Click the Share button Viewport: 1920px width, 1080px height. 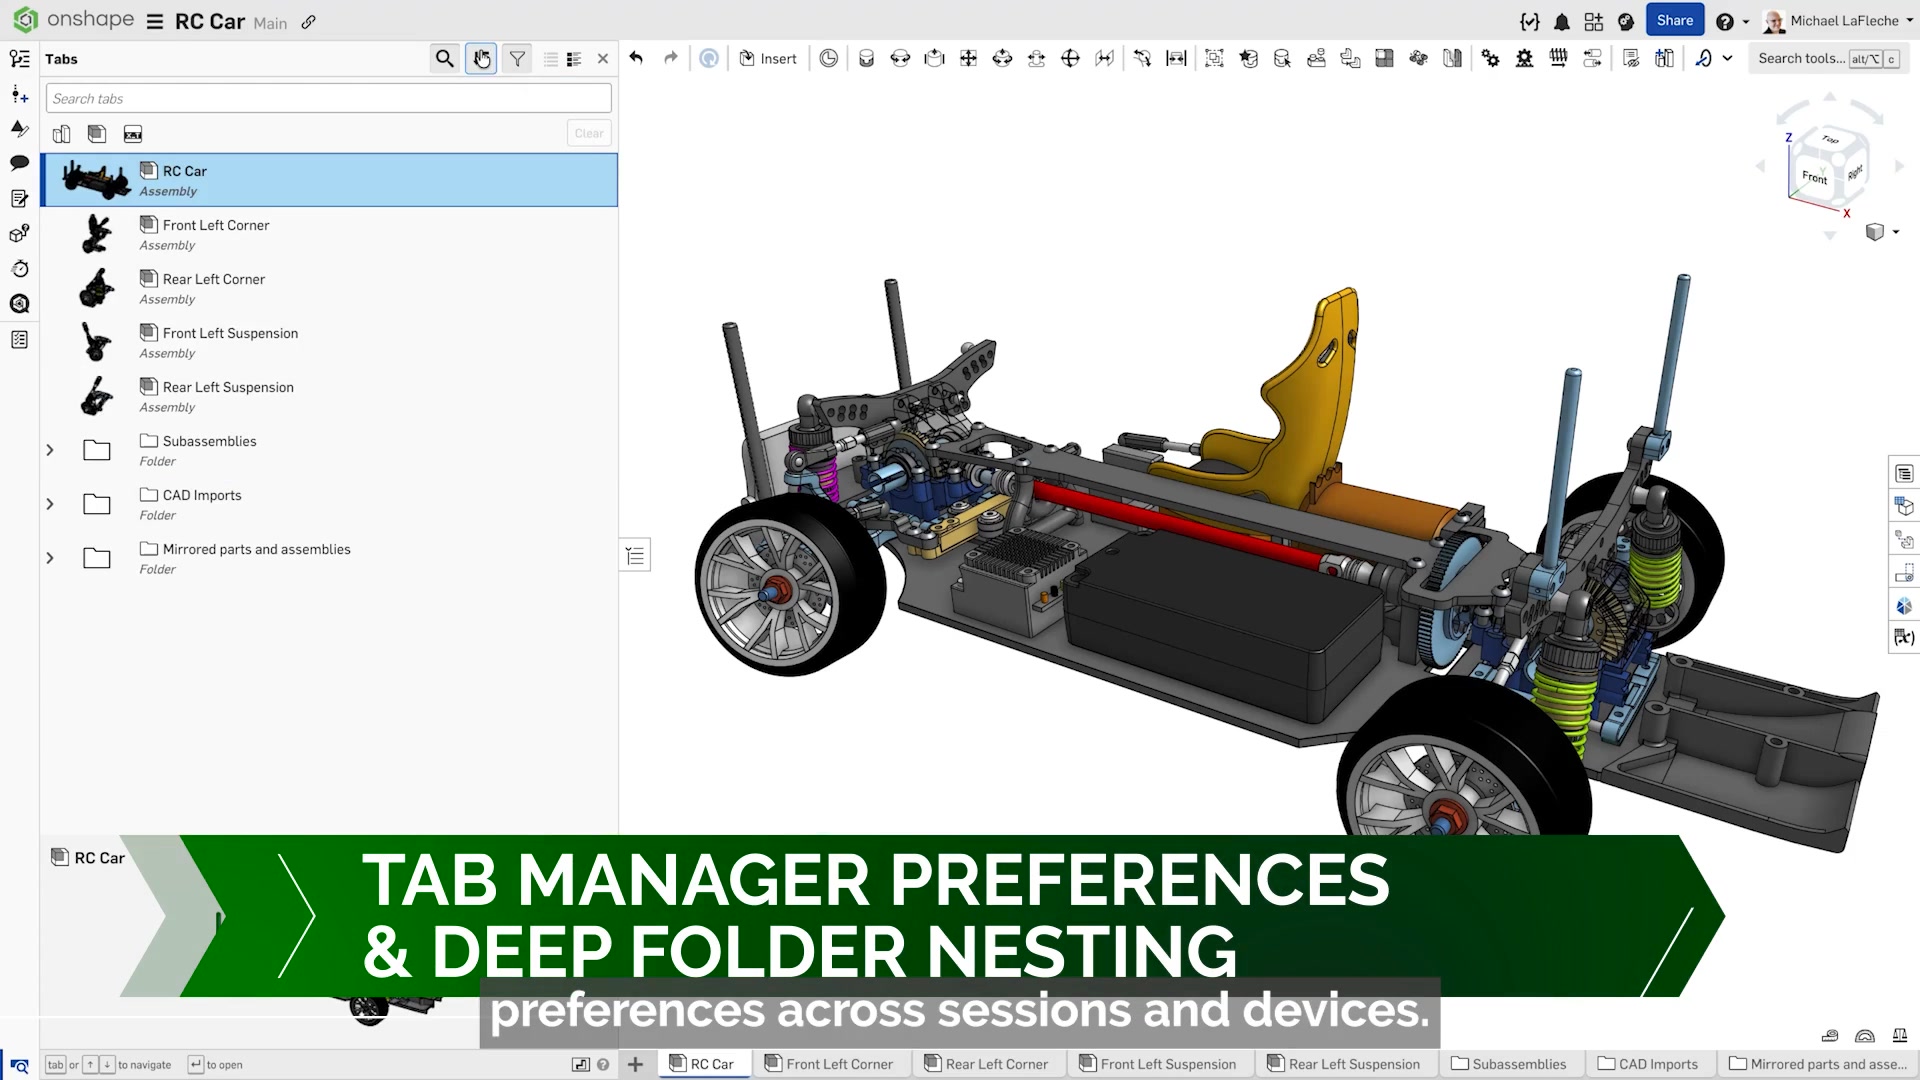(x=1675, y=21)
